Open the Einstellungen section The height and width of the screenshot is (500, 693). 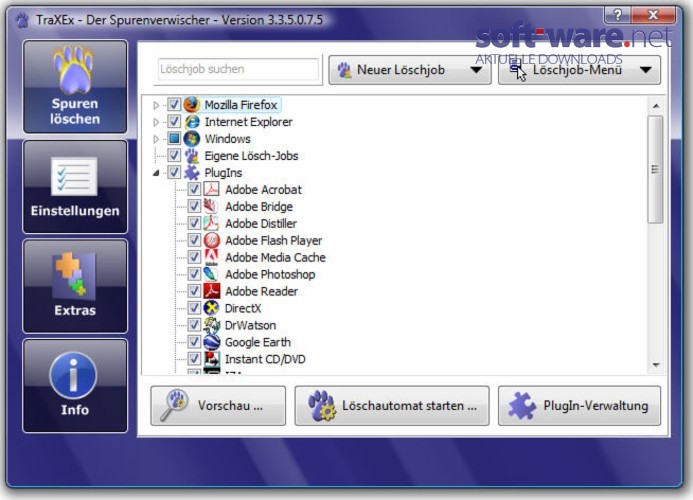(x=75, y=187)
